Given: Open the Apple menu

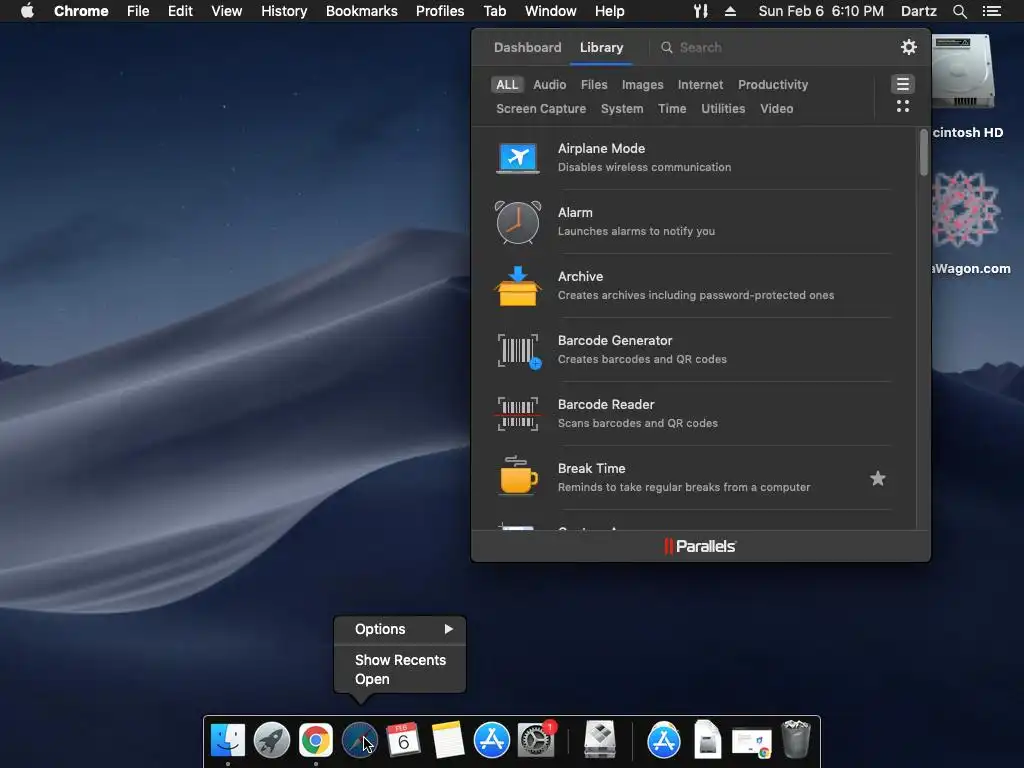Looking at the screenshot, I should coord(27,11).
